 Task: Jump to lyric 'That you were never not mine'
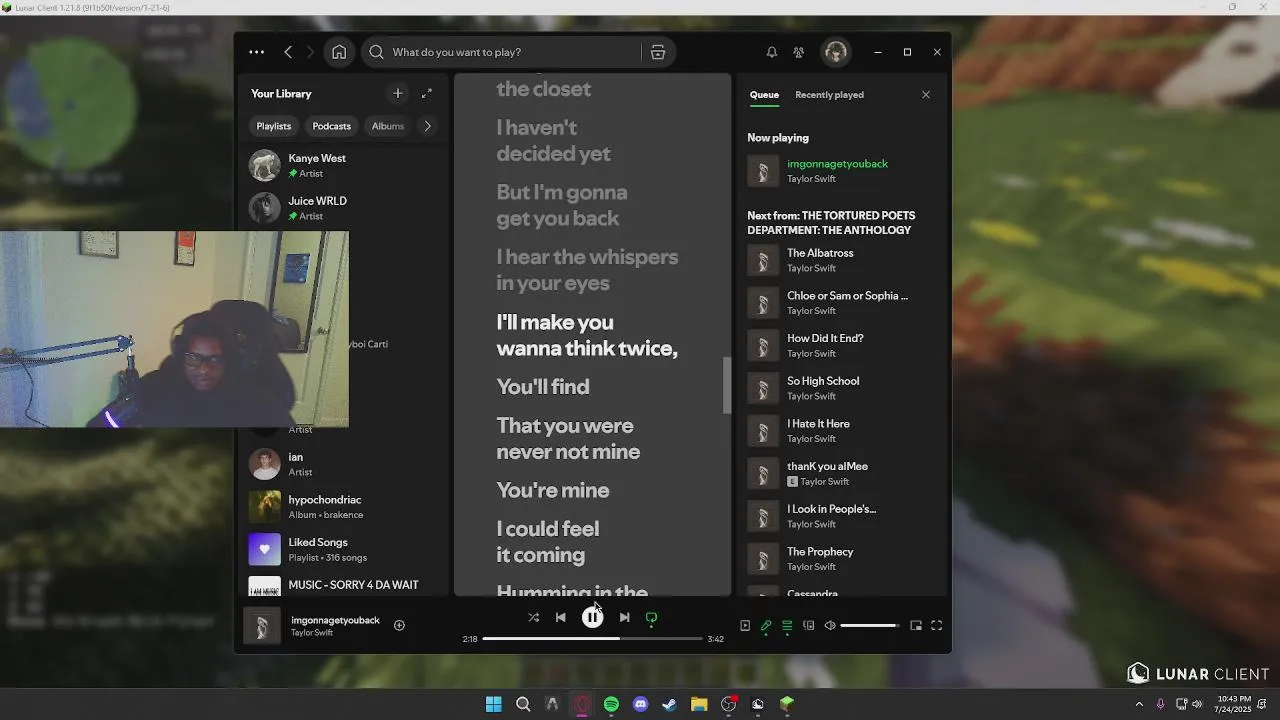point(568,439)
